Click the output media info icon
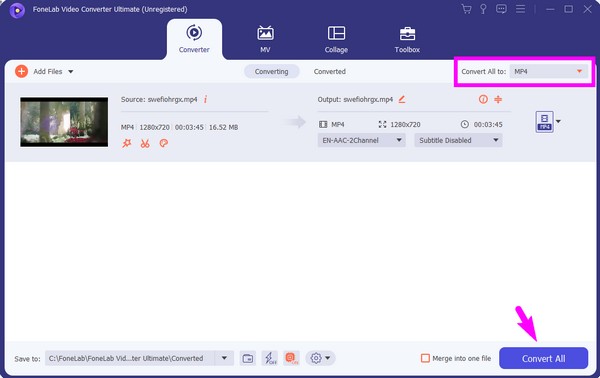The image size is (600, 378). click(483, 99)
